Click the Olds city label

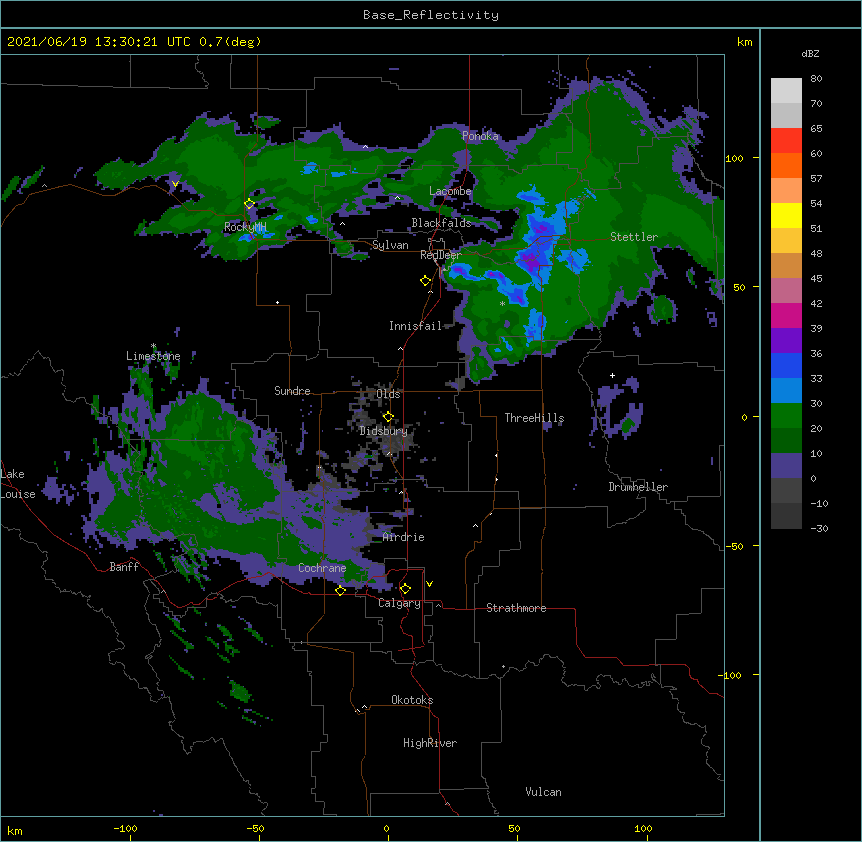point(388,394)
